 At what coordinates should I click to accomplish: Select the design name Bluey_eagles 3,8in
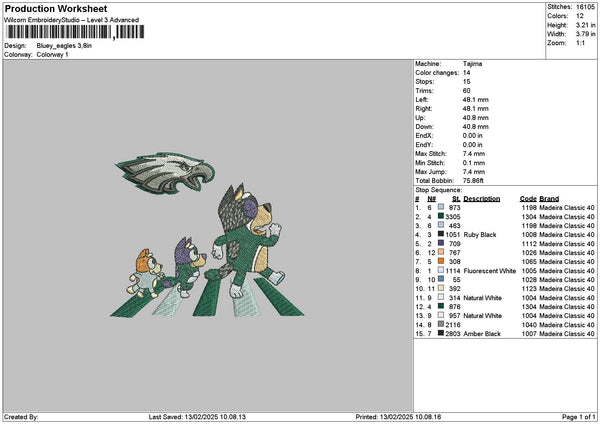coord(64,46)
